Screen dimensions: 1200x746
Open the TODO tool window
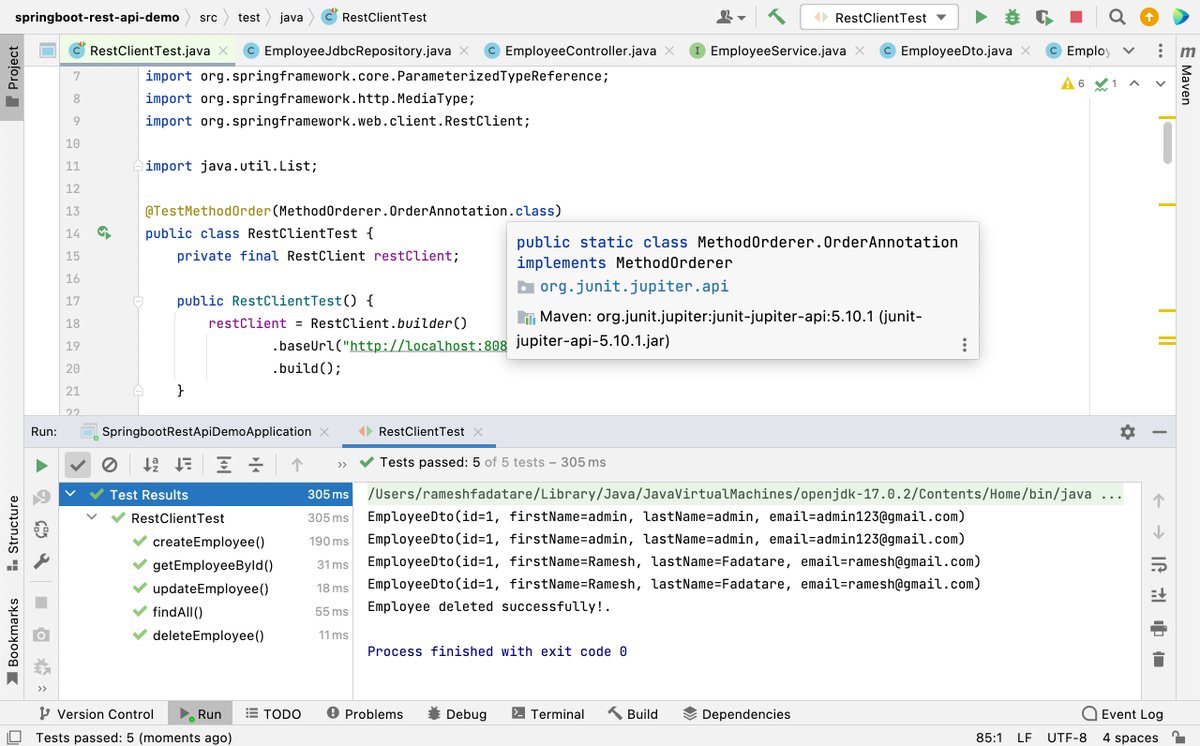click(272, 714)
